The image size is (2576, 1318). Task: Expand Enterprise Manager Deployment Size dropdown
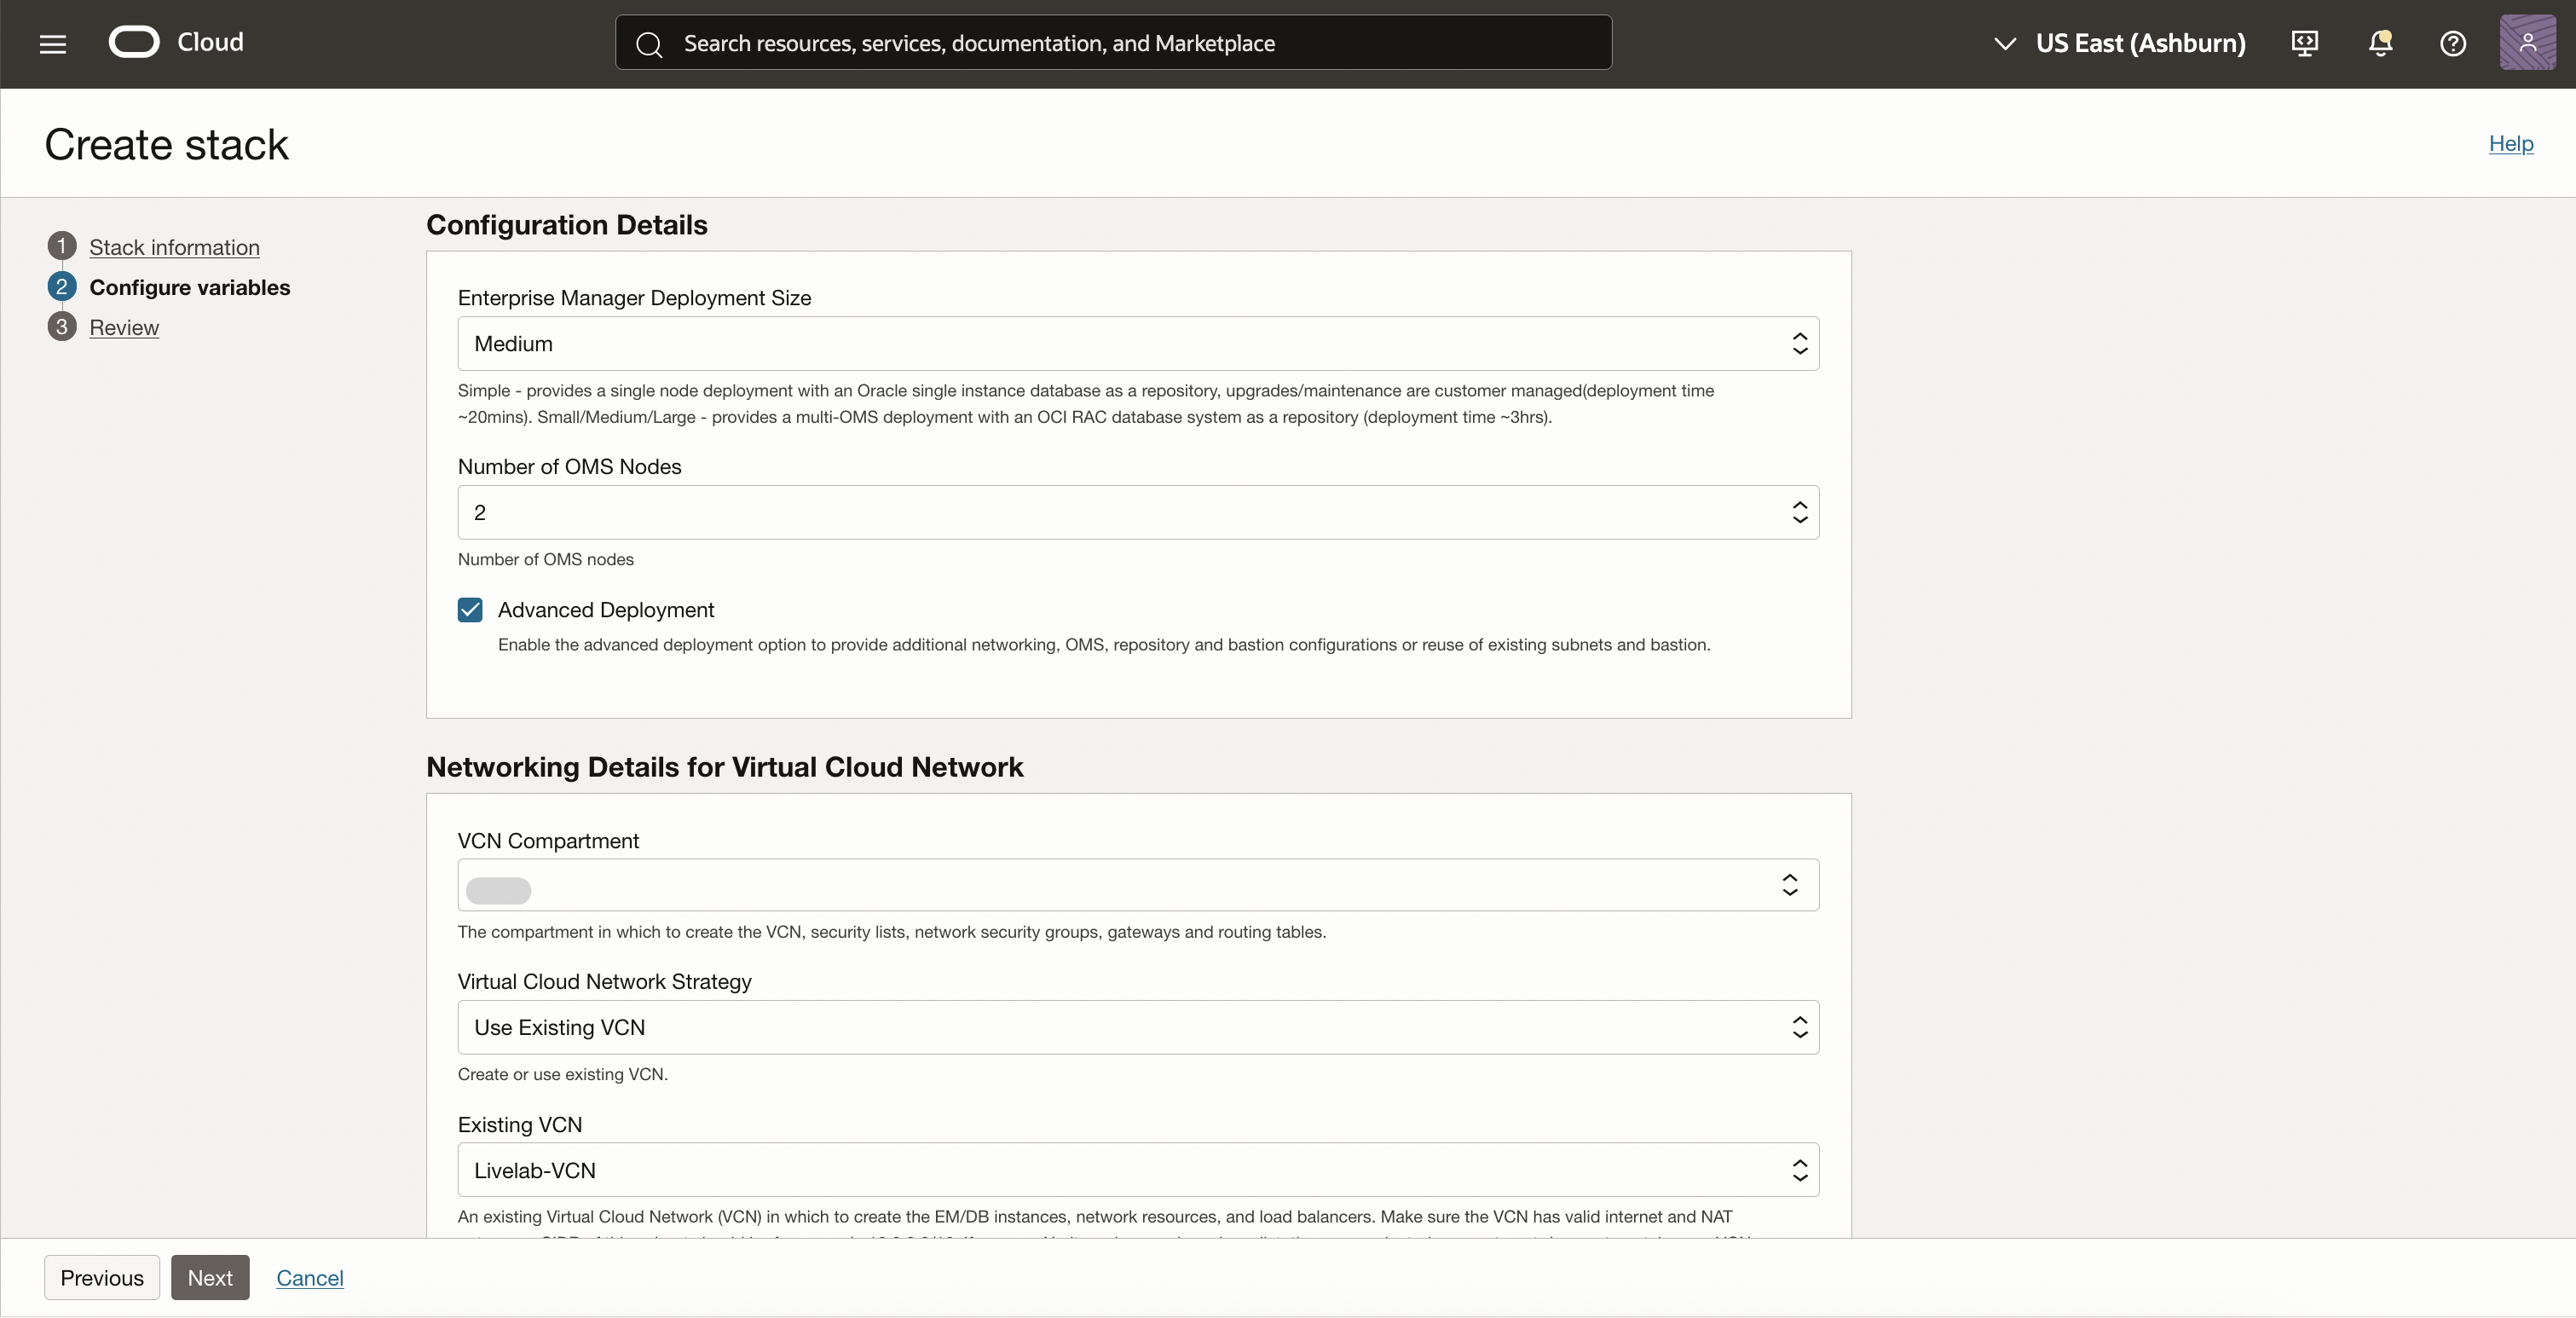1137,344
